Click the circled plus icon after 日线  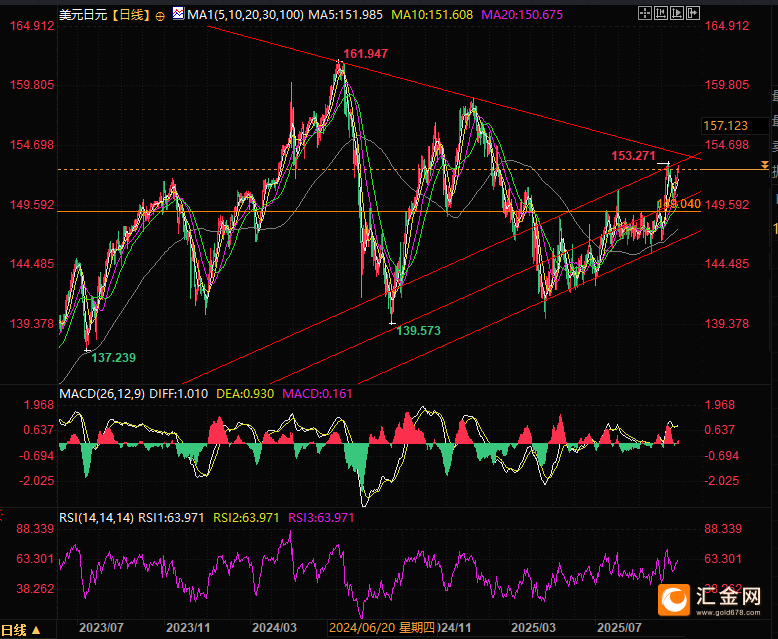(160, 16)
